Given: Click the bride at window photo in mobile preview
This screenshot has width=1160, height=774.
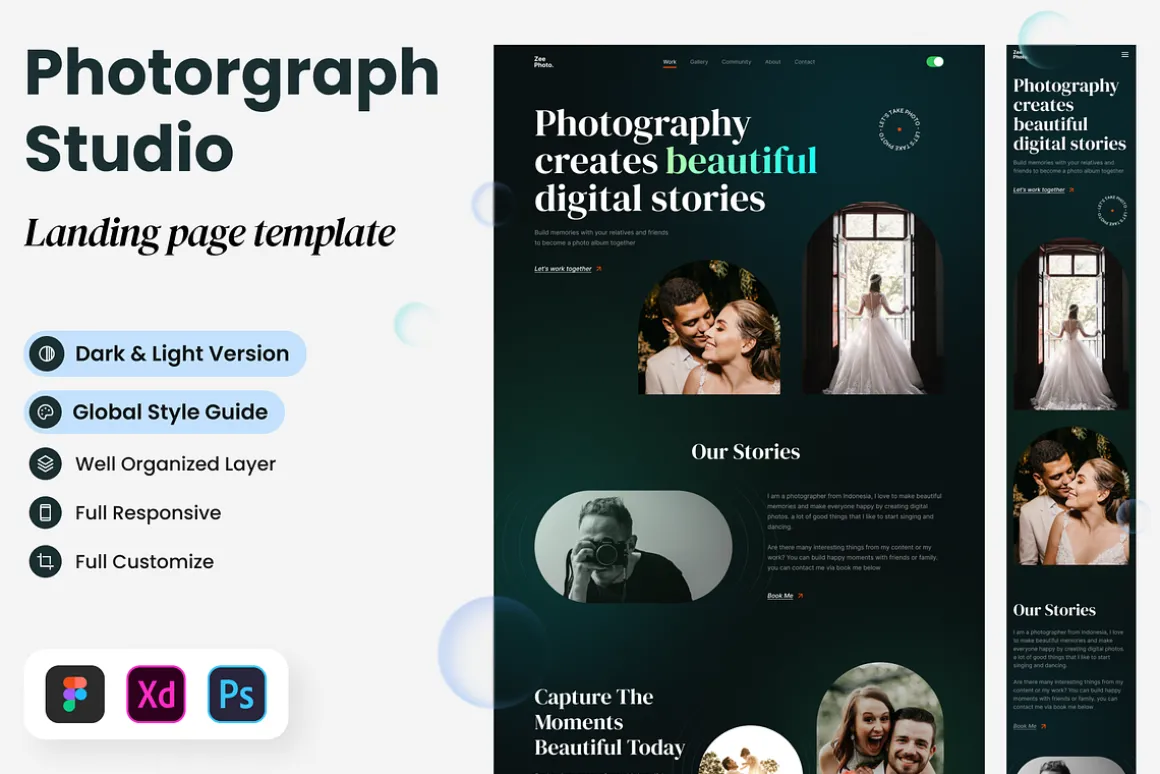Looking at the screenshot, I should tap(1070, 324).
